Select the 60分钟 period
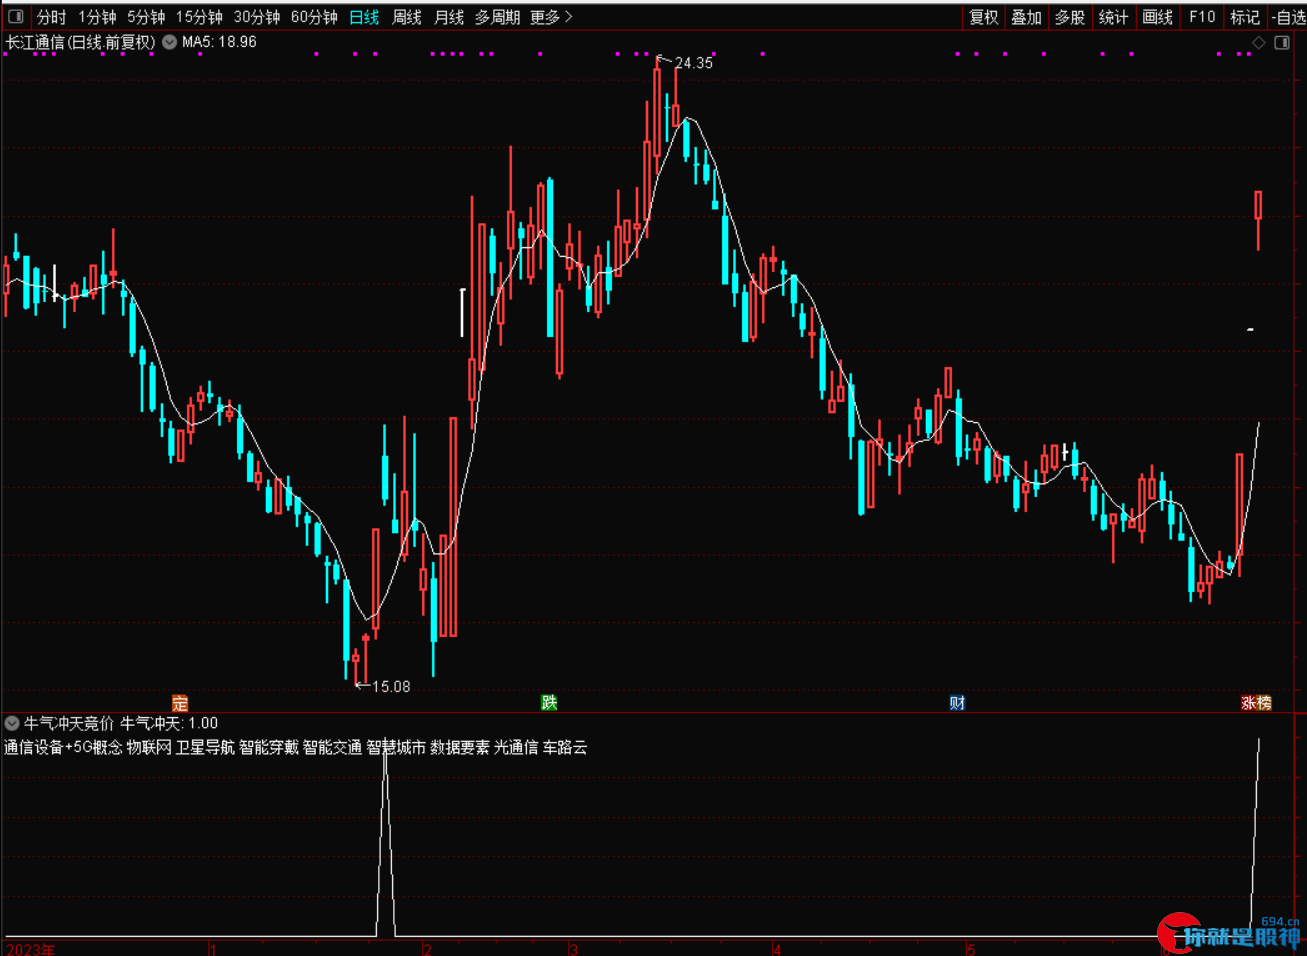The height and width of the screenshot is (956, 1307). [x=314, y=17]
